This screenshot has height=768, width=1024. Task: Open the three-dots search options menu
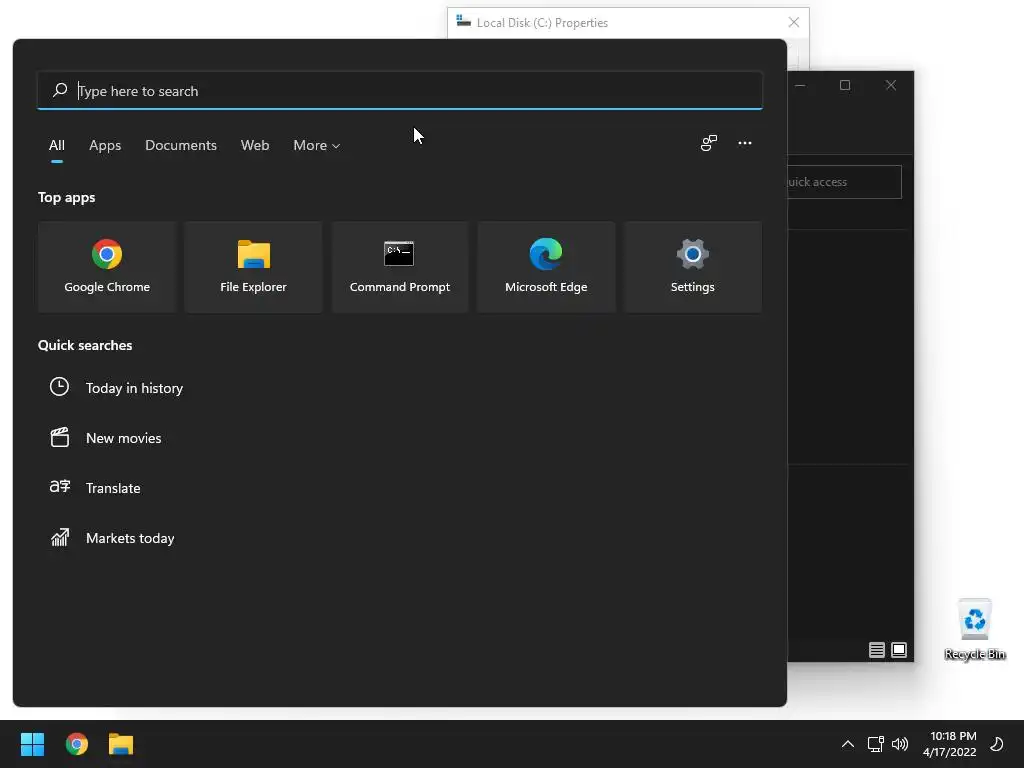point(744,143)
